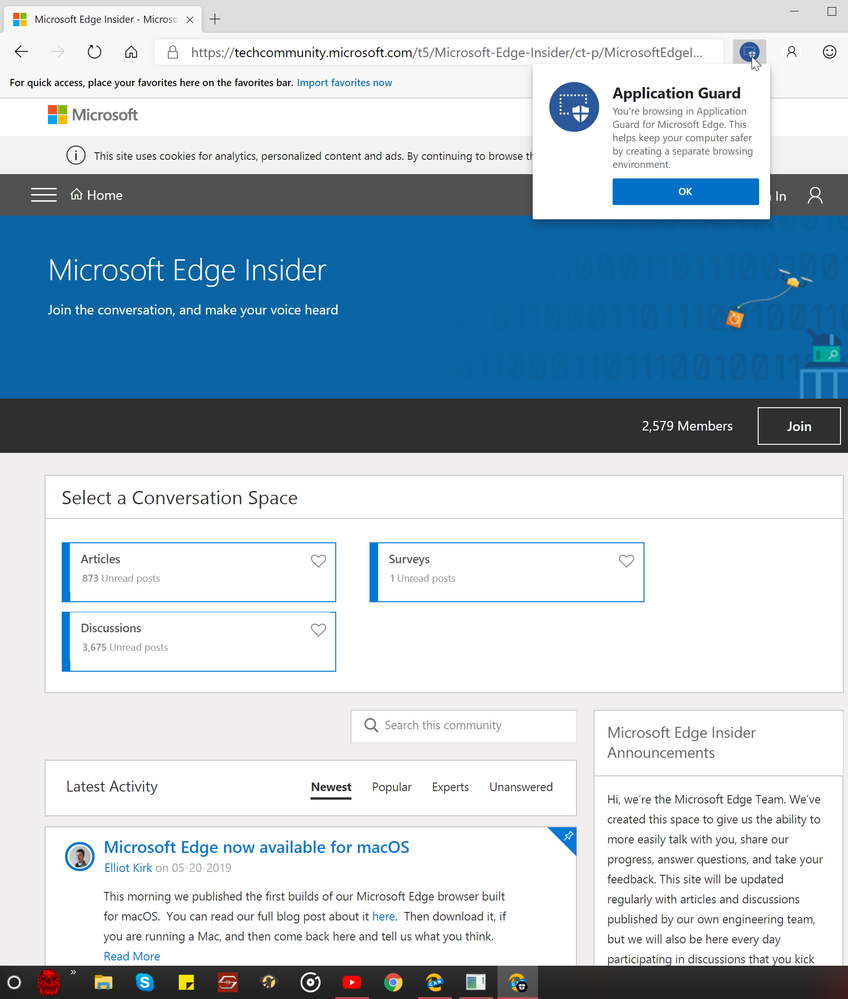Open File Explorer from taskbar
The width and height of the screenshot is (848, 999).
point(103,982)
